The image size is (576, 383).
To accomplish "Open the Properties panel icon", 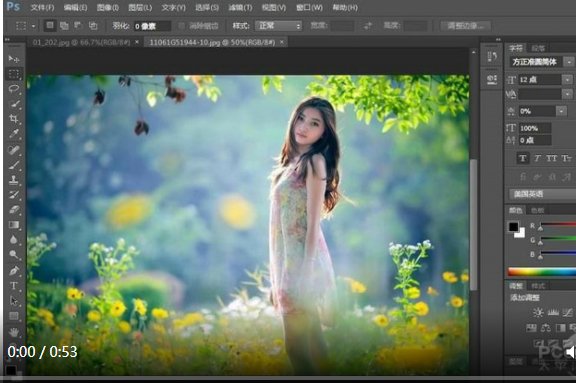I will pos(492,79).
